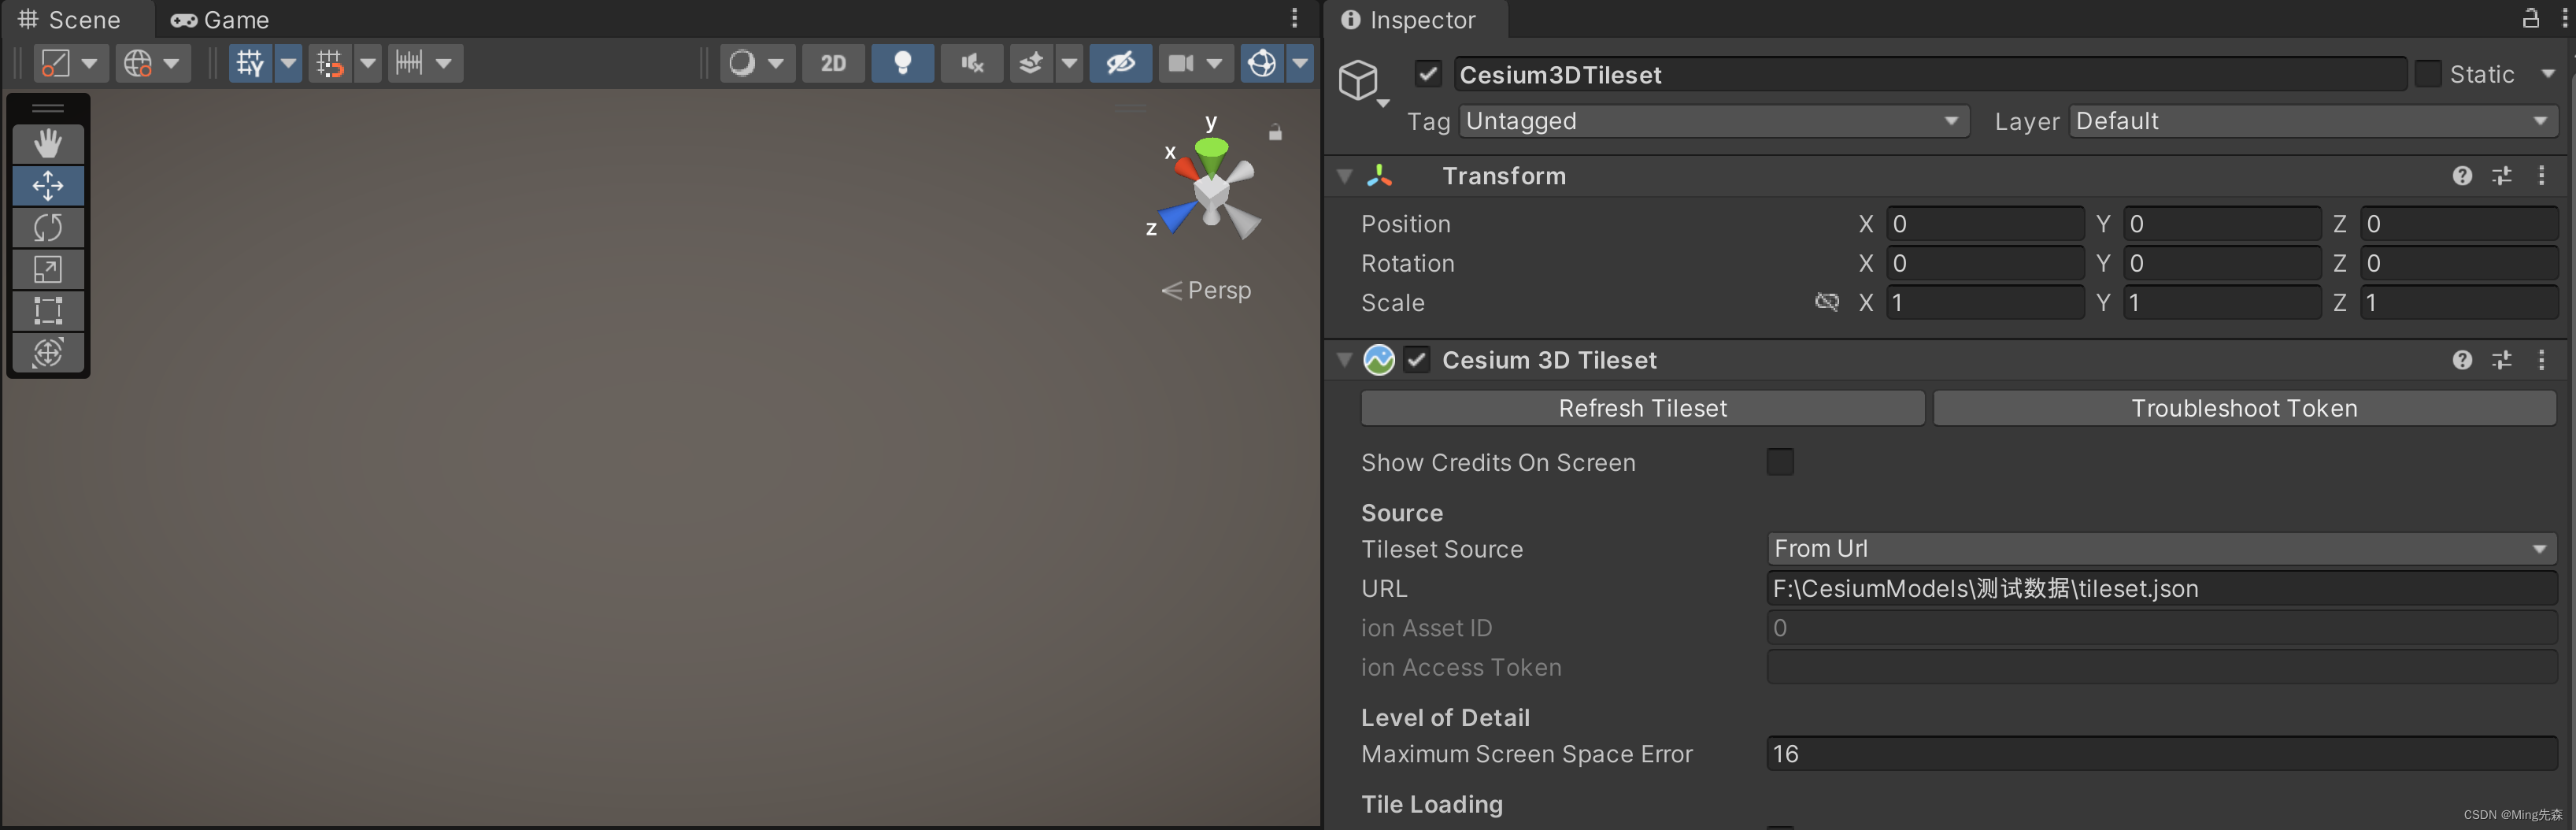The height and width of the screenshot is (830, 2576).
Task: Open Gizmos dropdown arrow
Action: tap(1300, 63)
